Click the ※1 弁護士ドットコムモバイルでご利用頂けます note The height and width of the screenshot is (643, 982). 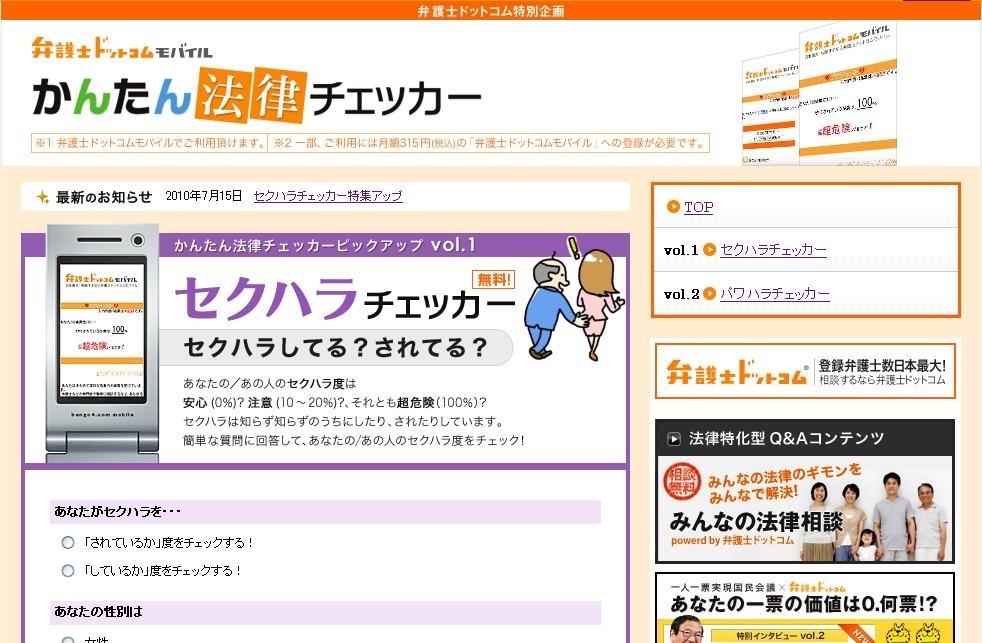(x=150, y=143)
